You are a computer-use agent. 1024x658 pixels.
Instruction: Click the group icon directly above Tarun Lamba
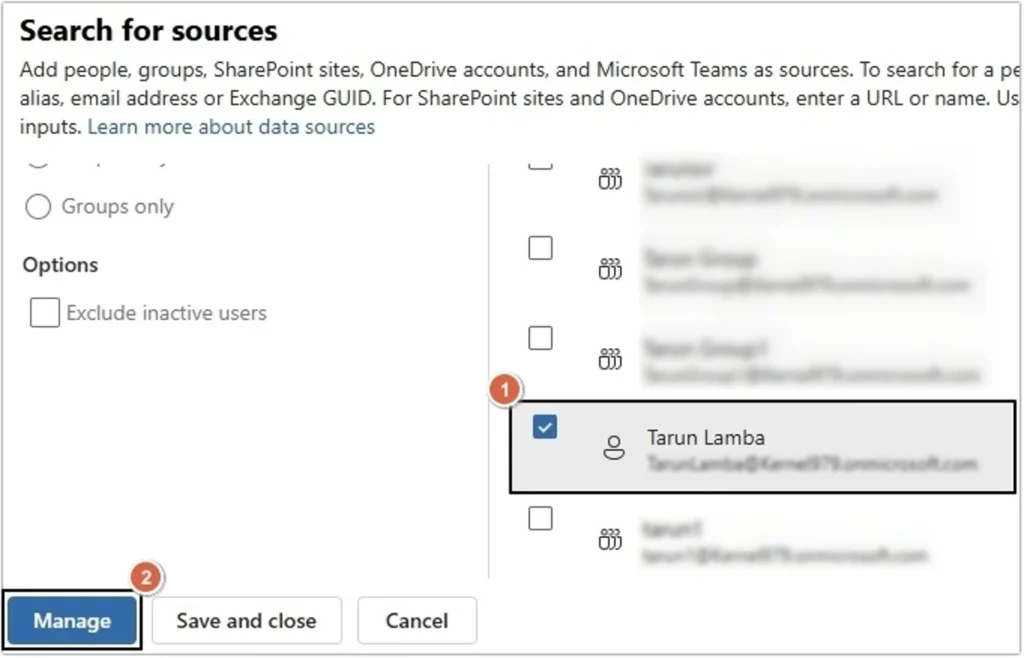[x=610, y=359]
